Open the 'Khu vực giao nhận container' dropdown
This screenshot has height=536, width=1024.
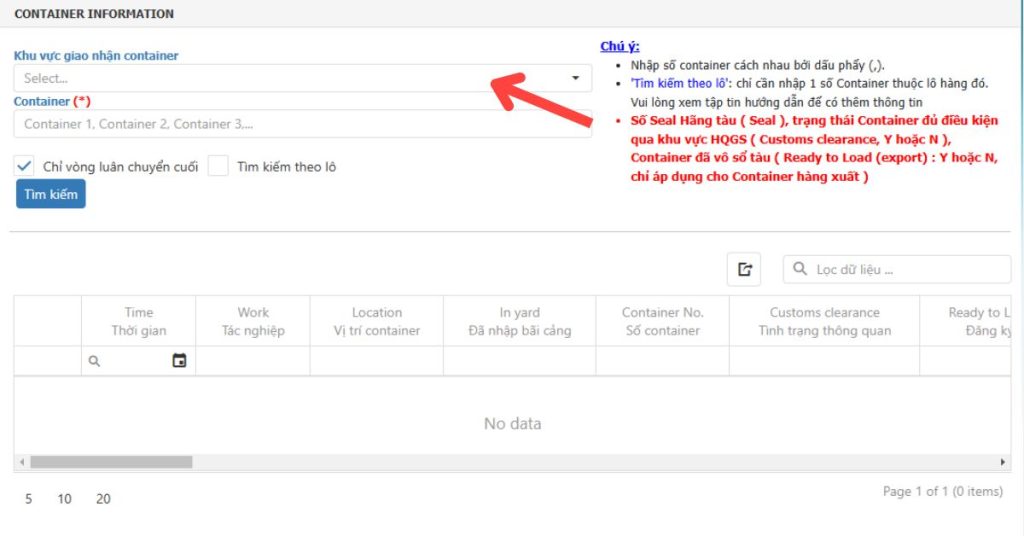point(302,78)
